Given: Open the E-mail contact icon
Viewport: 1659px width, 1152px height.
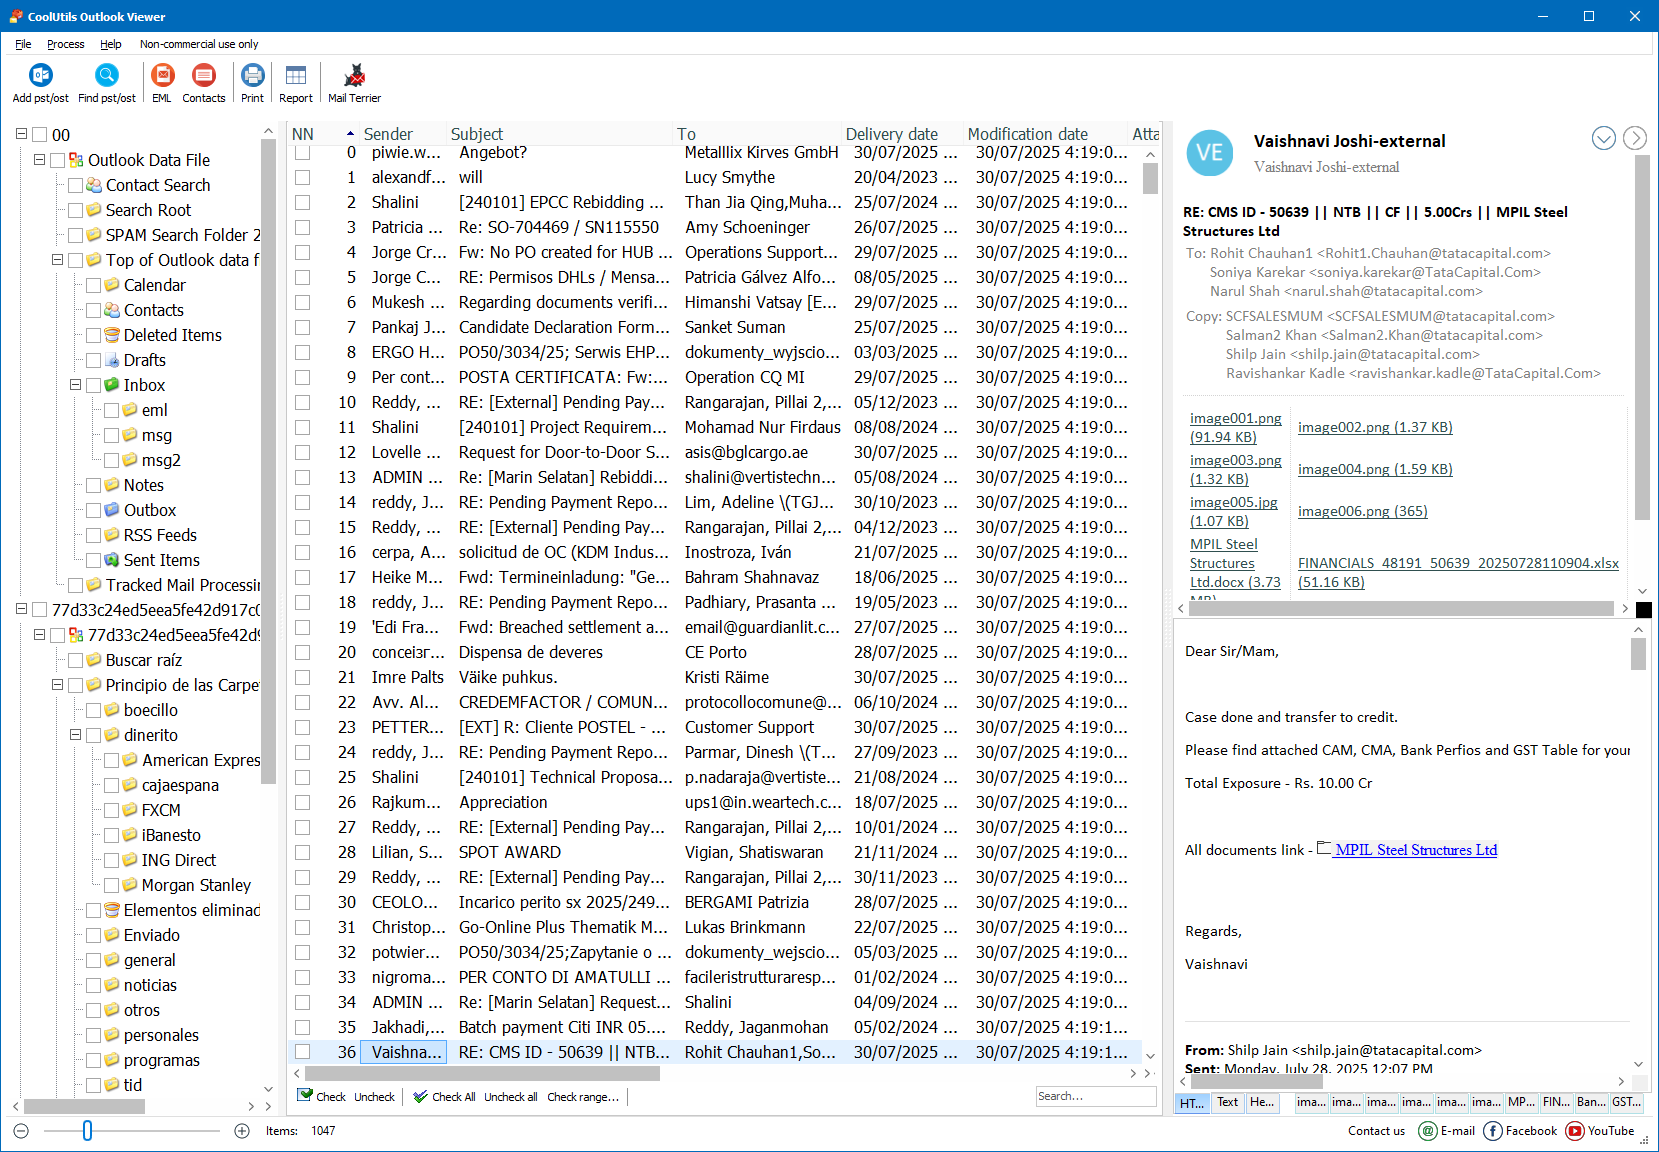Looking at the screenshot, I should (x=1428, y=1131).
